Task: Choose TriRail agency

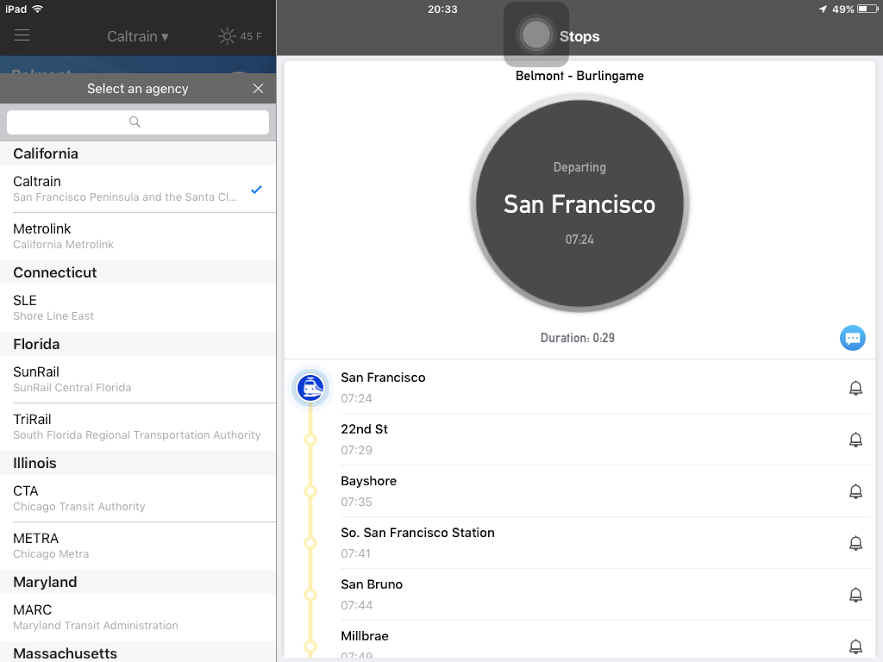Action: click(x=138, y=427)
